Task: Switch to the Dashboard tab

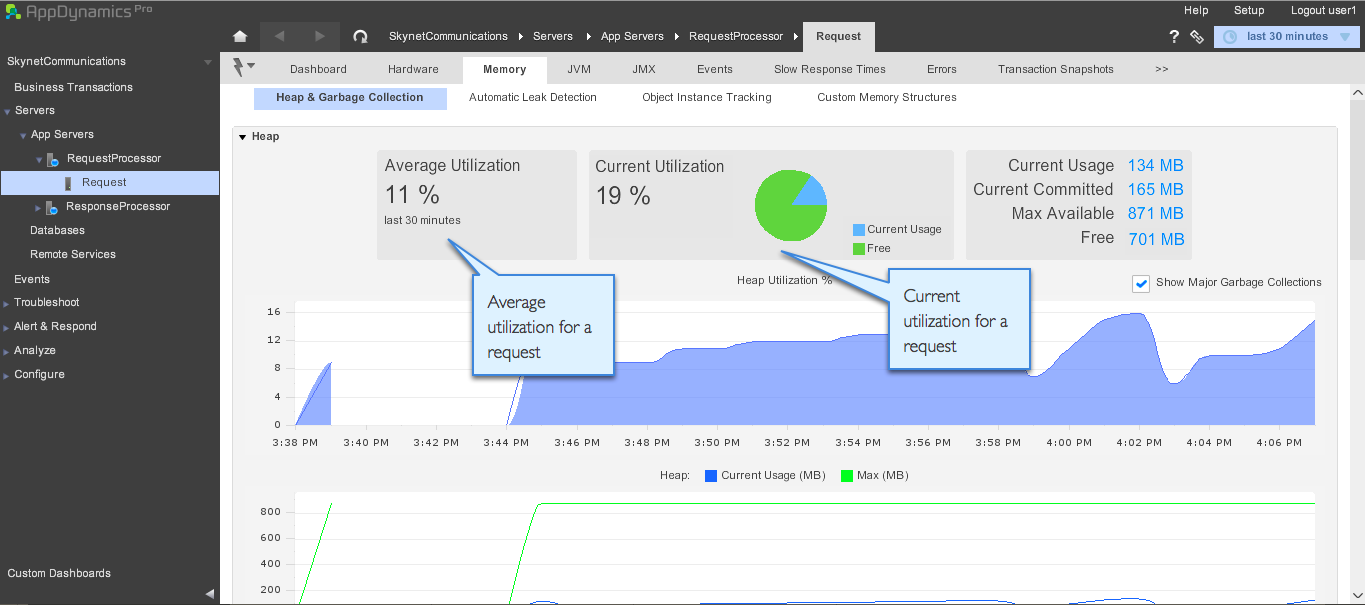Action: [x=318, y=70]
